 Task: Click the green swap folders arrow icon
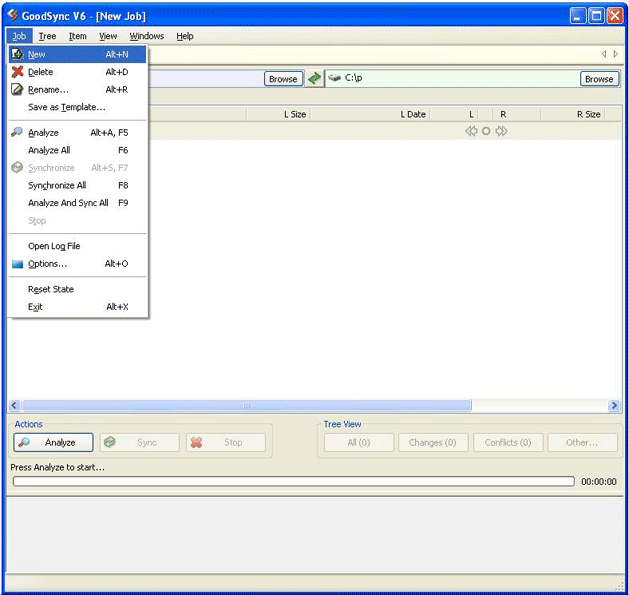(x=314, y=78)
